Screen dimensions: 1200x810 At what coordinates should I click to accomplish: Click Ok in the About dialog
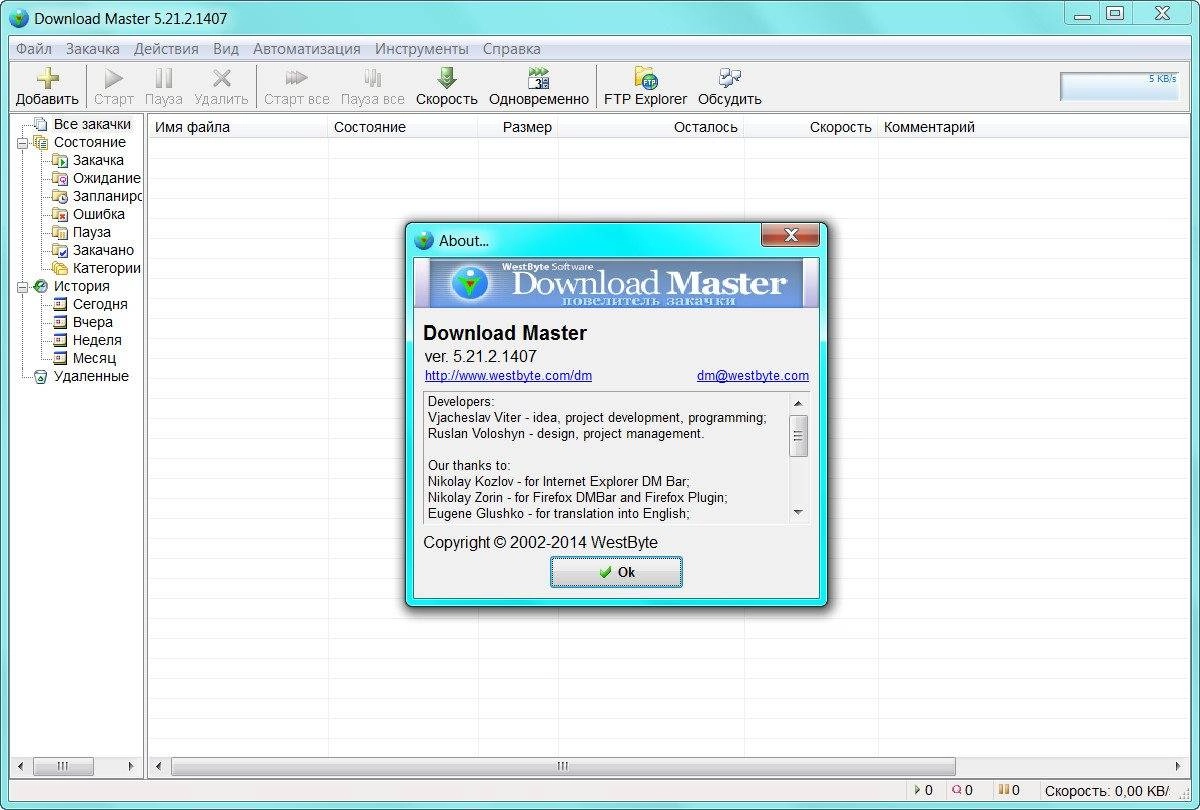(616, 572)
